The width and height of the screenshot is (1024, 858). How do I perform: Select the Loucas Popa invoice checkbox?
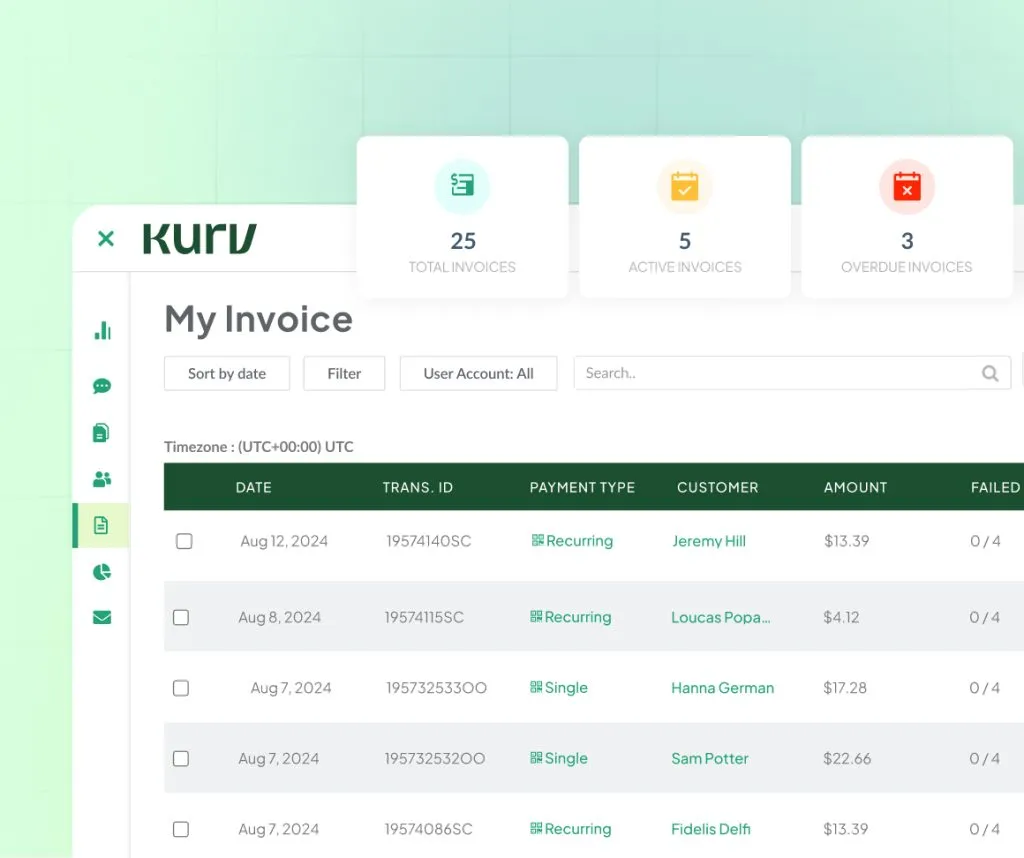pos(181,618)
